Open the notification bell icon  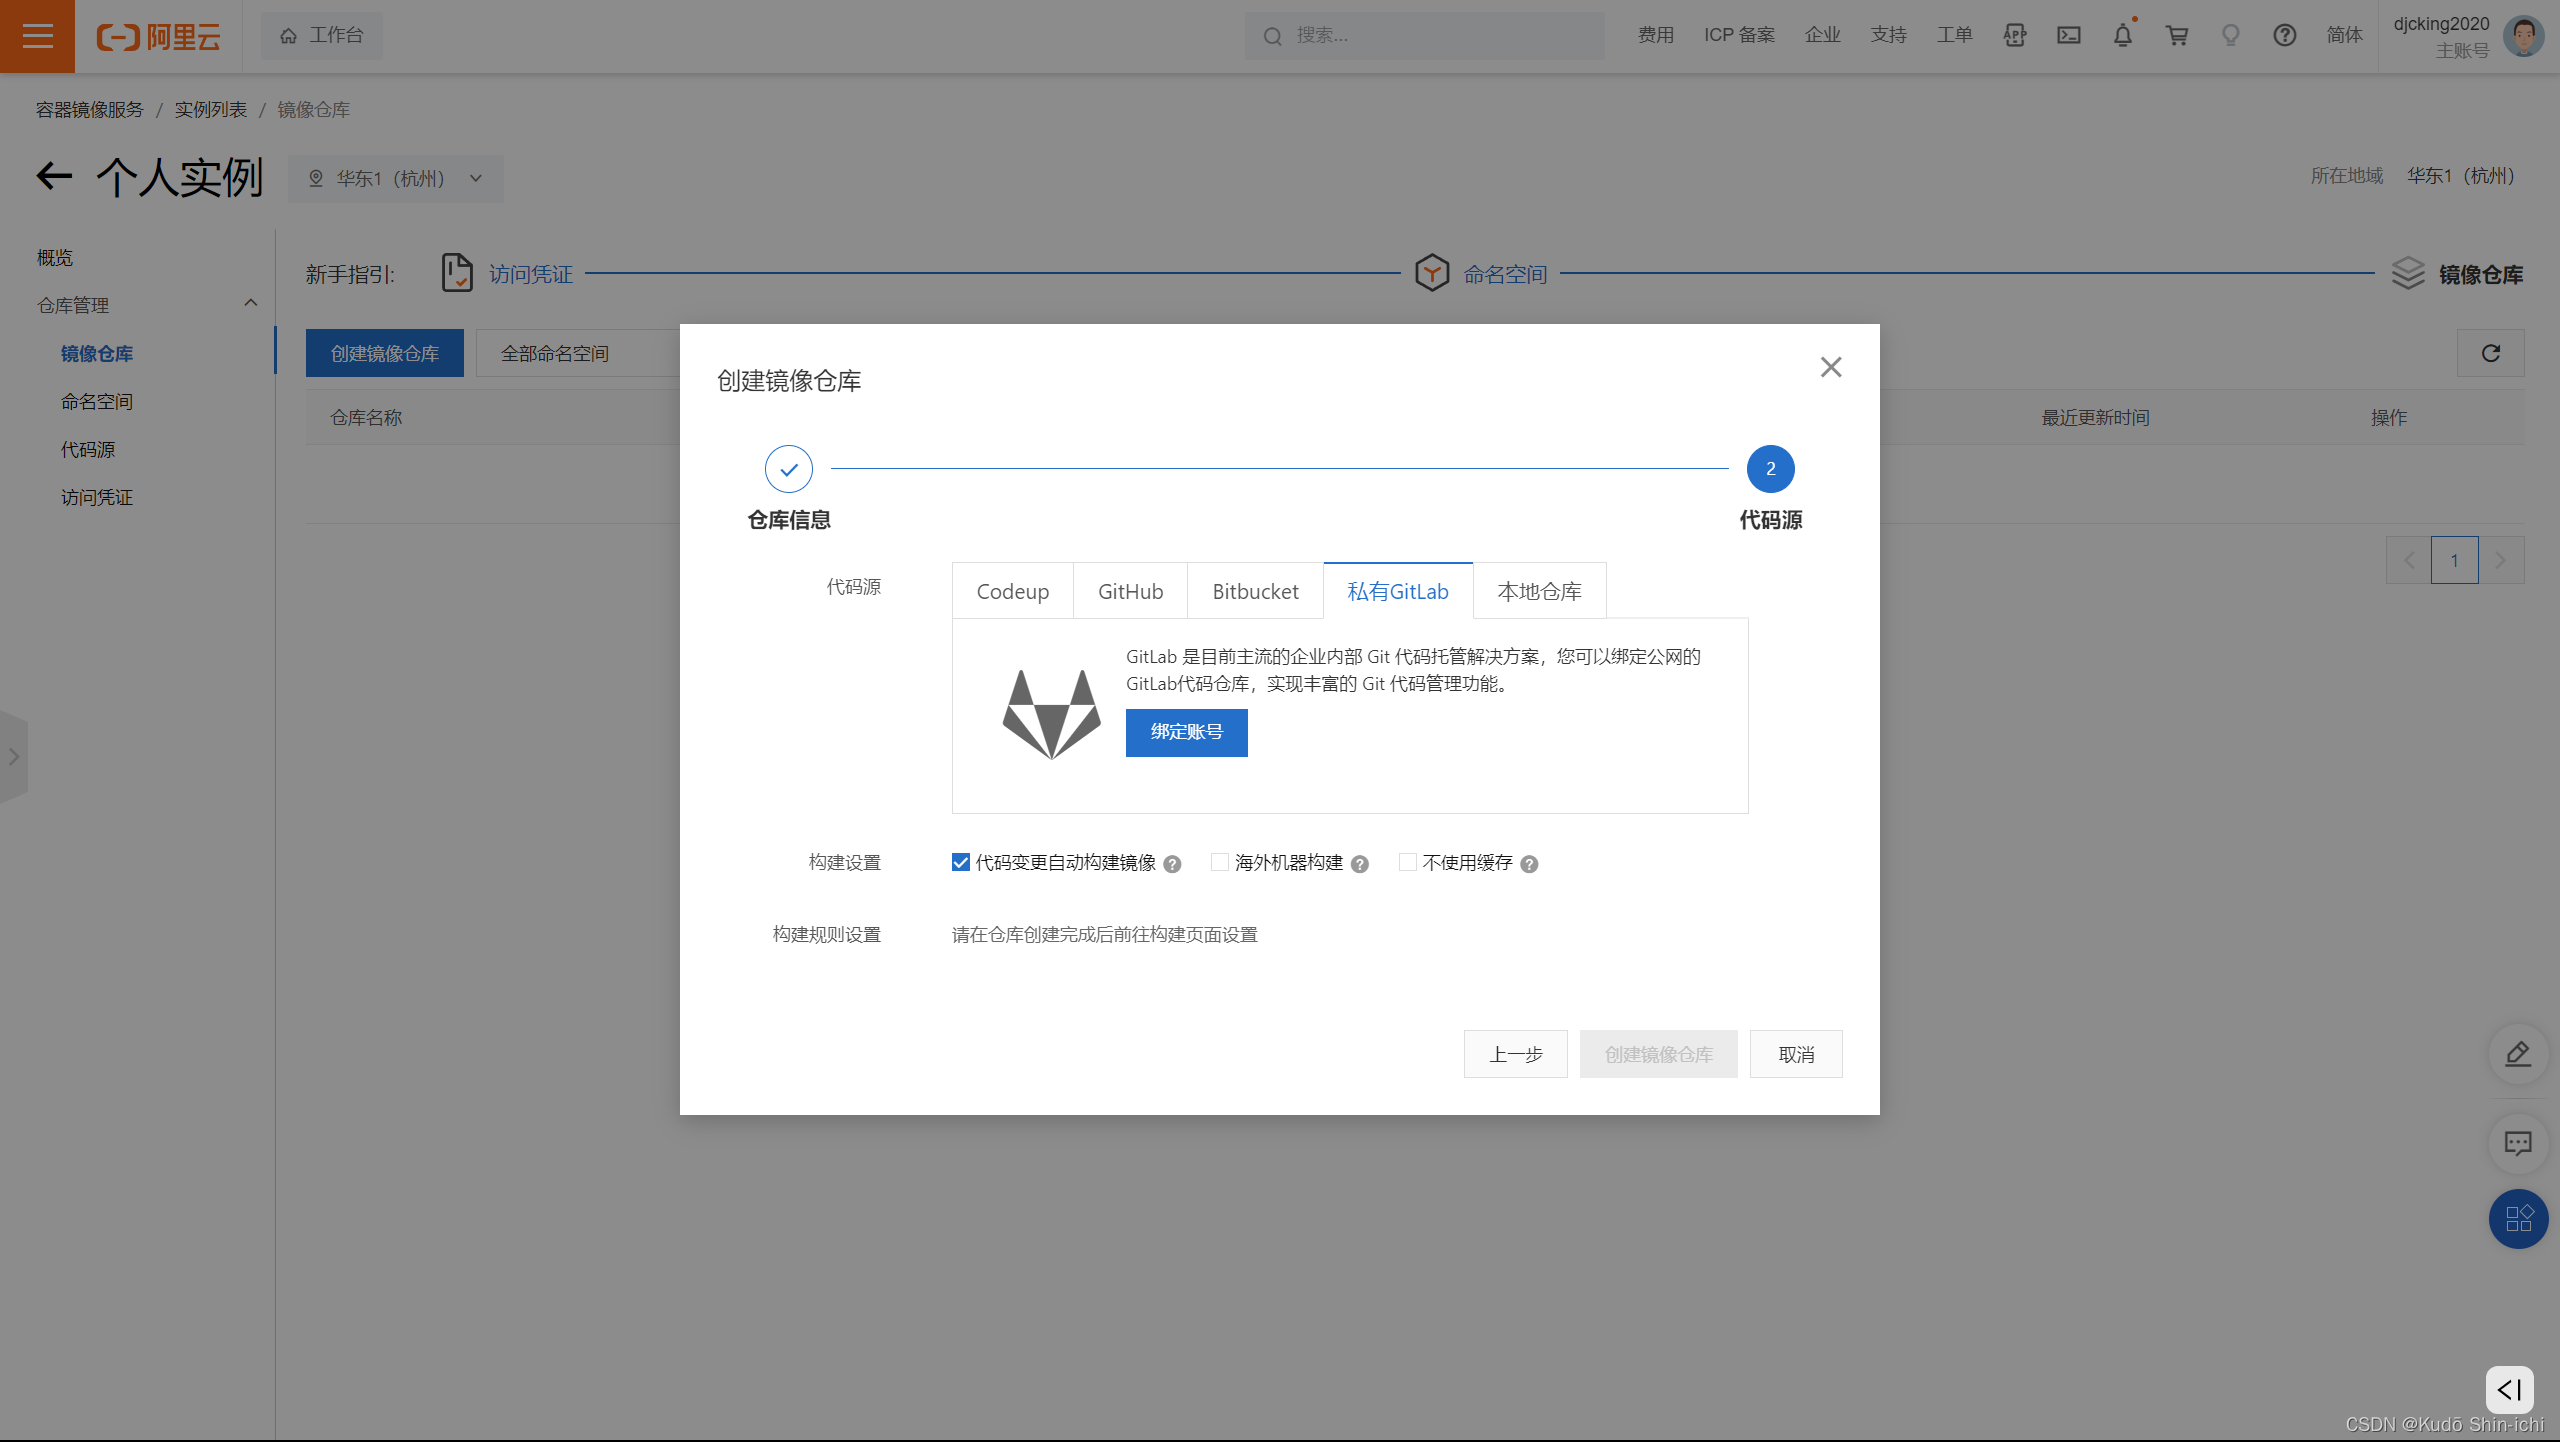point(2122,36)
